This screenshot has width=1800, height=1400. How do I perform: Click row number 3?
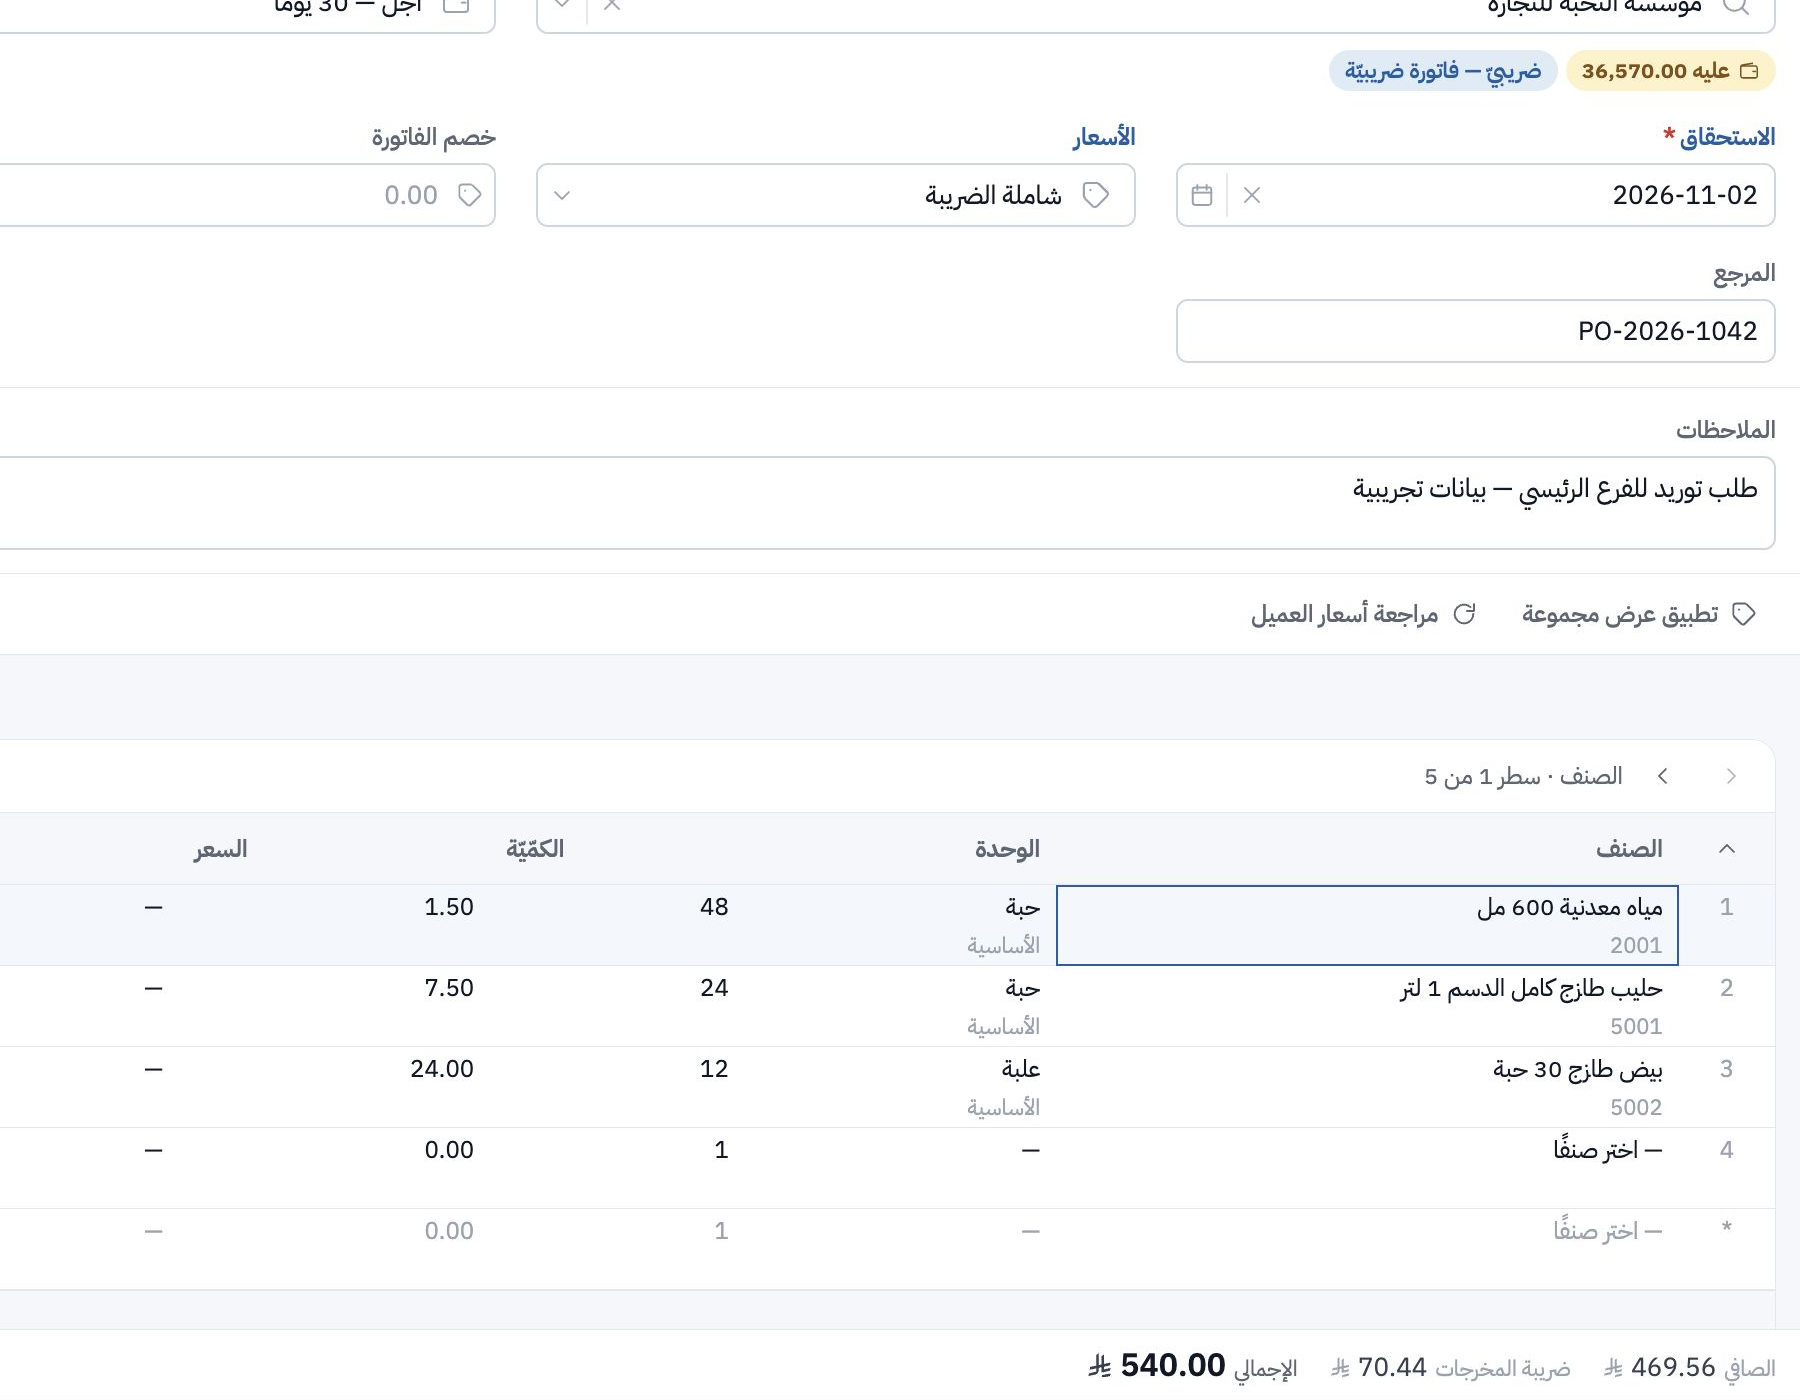1726,1069
